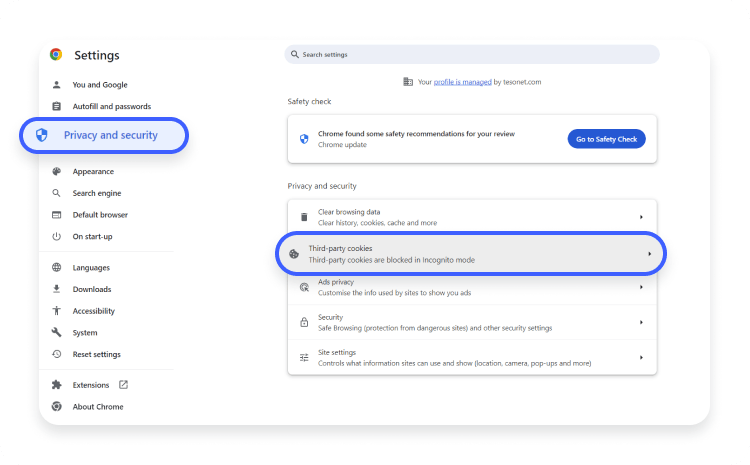Click the System wrench icon
The image size is (750, 465).
point(56,332)
